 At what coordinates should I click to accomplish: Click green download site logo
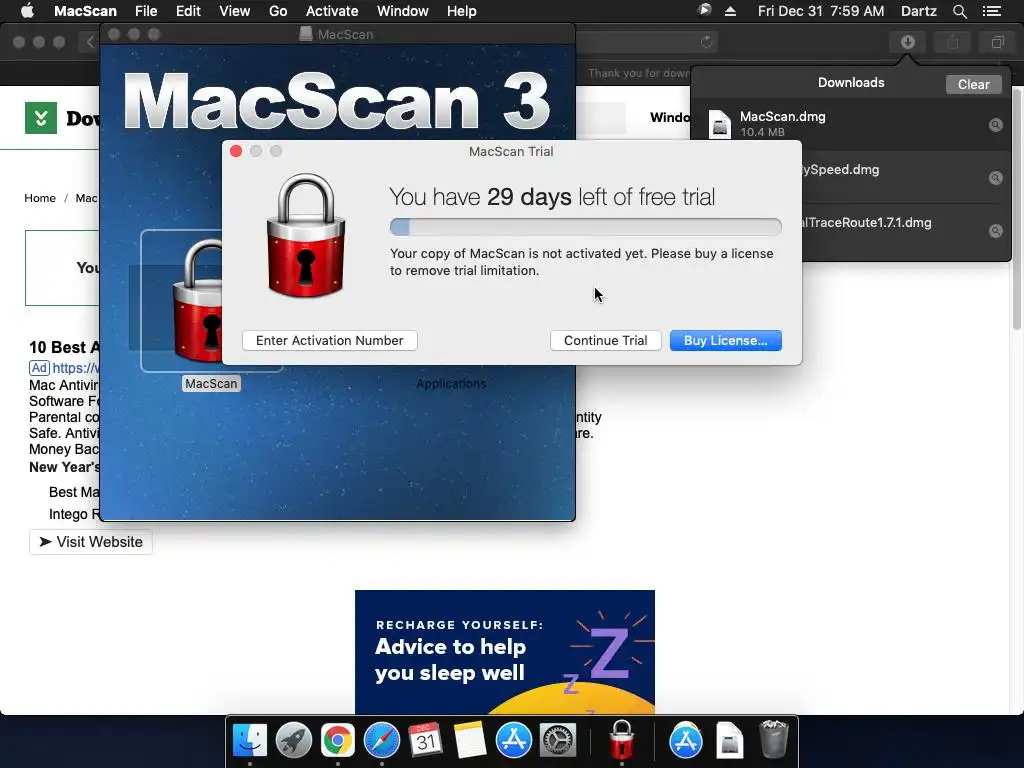click(40, 118)
